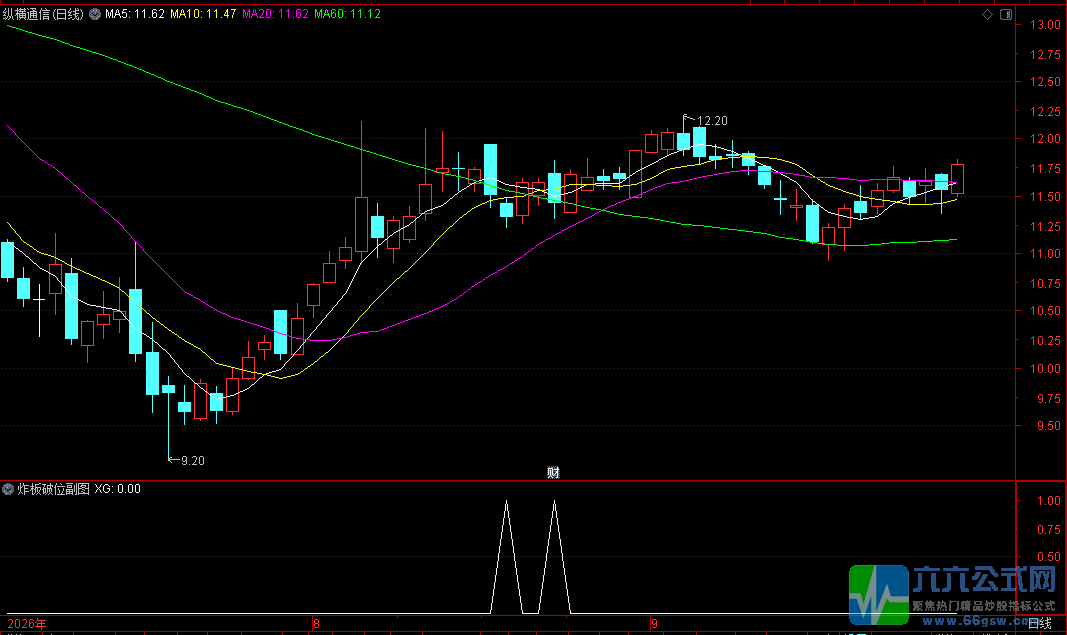The height and width of the screenshot is (635, 1067).
Task: Click the 2026年 date label on time axis
Action: pos(27,623)
